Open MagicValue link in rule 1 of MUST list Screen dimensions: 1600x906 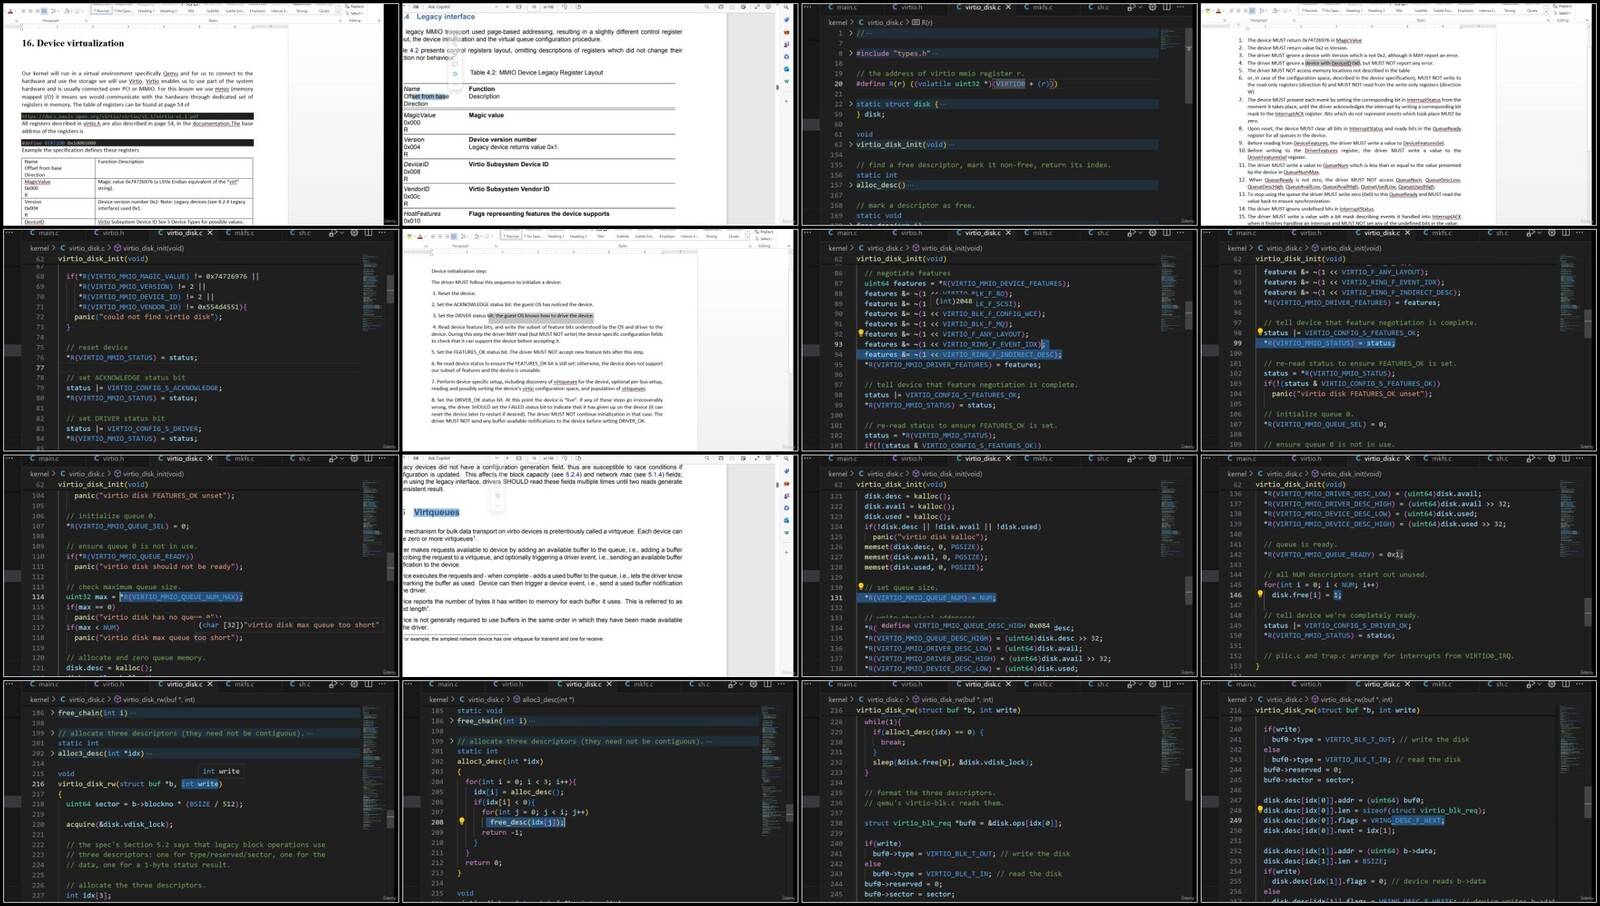pyautogui.click(x=1349, y=41)
